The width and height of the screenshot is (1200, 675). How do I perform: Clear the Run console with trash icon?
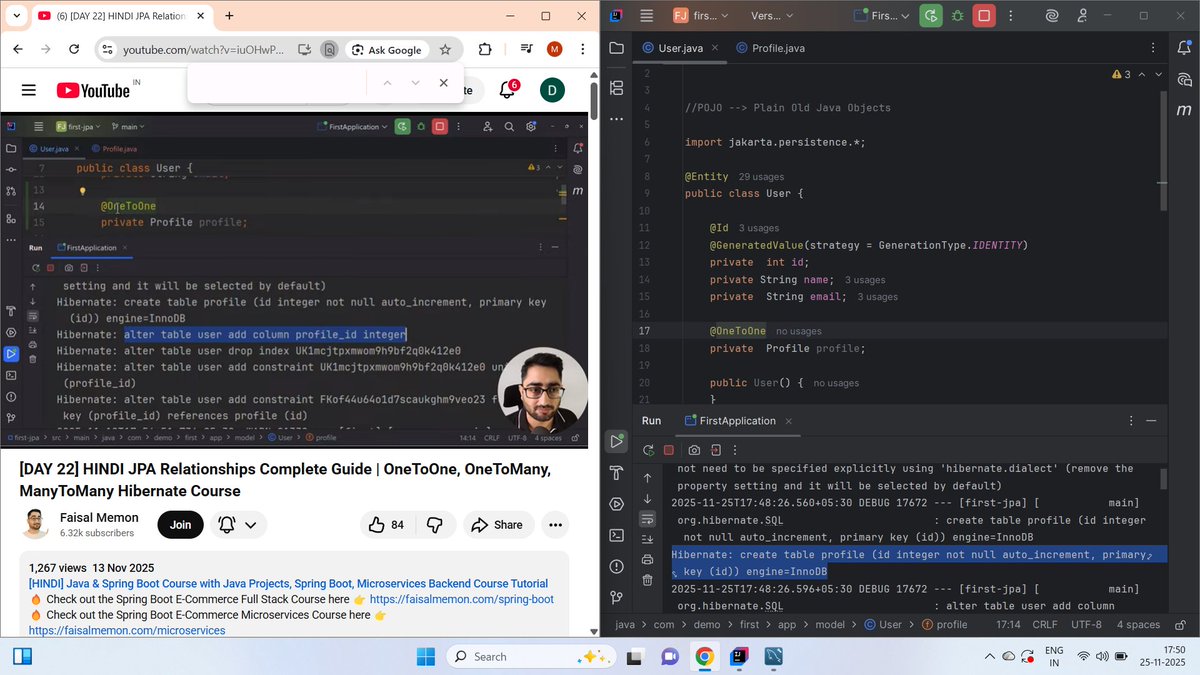(x=647, y=580)
